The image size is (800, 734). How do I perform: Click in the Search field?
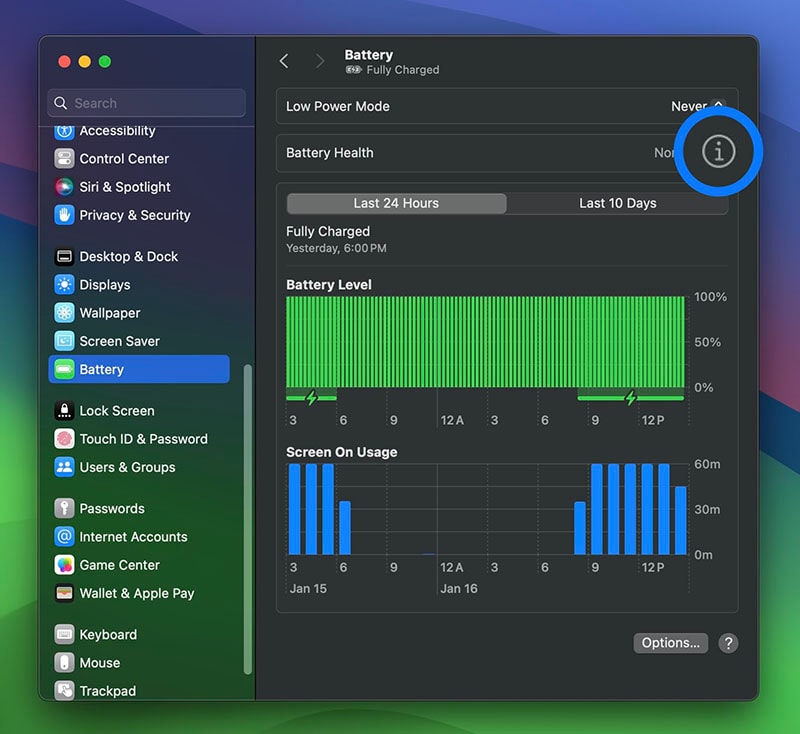(146, 103)
